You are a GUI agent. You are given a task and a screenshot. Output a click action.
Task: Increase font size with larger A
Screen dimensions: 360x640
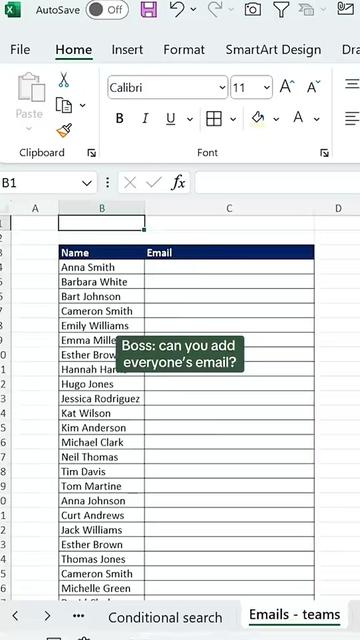(287, 87)
